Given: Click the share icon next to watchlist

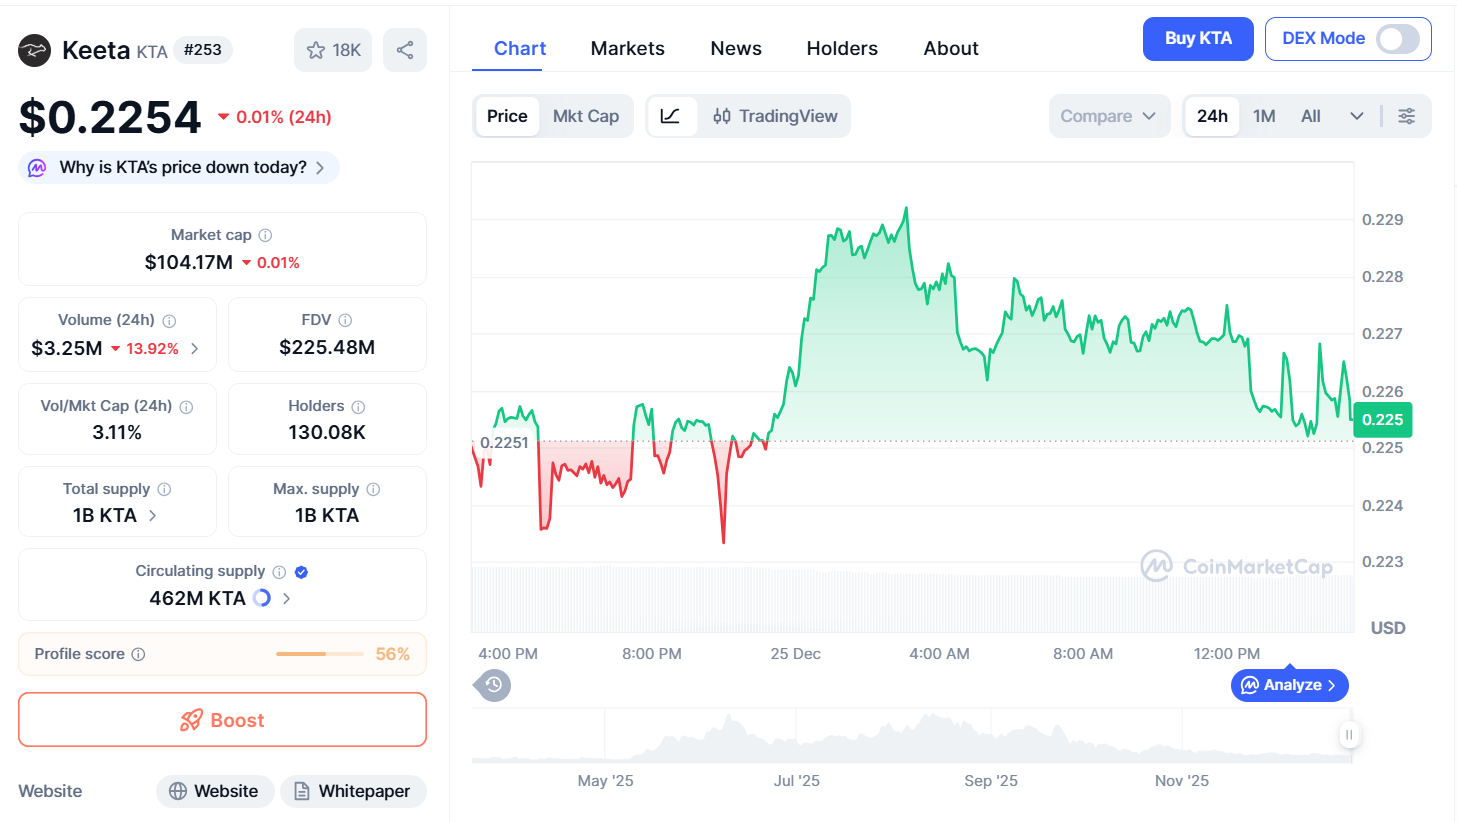Looking at the screenshot, I should tap(405, 50).
